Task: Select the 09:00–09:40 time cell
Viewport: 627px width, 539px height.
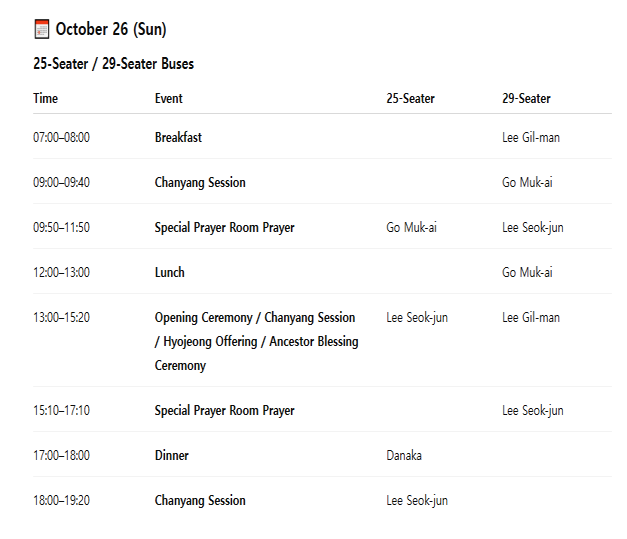Action: click(x=61, y=182)
